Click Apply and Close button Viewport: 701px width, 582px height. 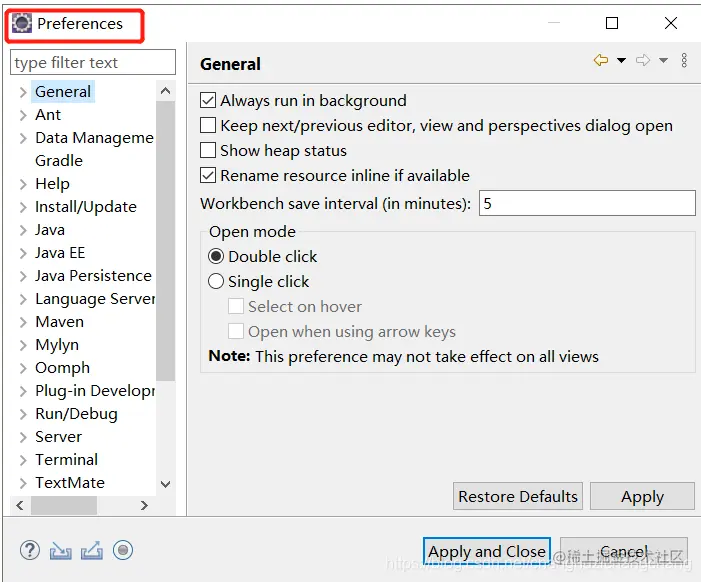click(487, 551)
